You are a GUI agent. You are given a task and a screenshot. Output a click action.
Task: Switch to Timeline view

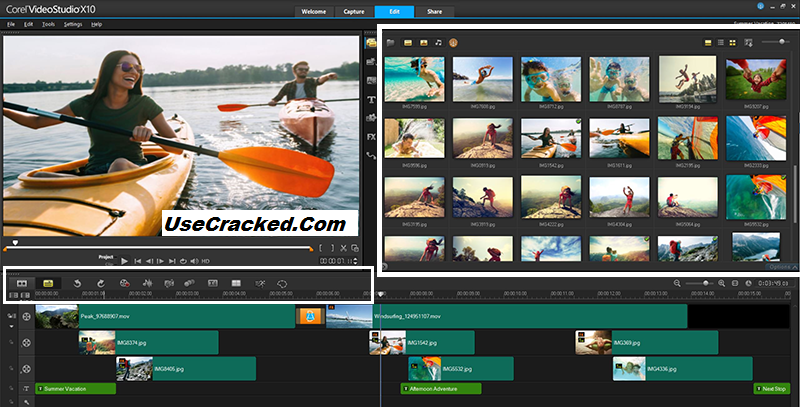(48, 283)
